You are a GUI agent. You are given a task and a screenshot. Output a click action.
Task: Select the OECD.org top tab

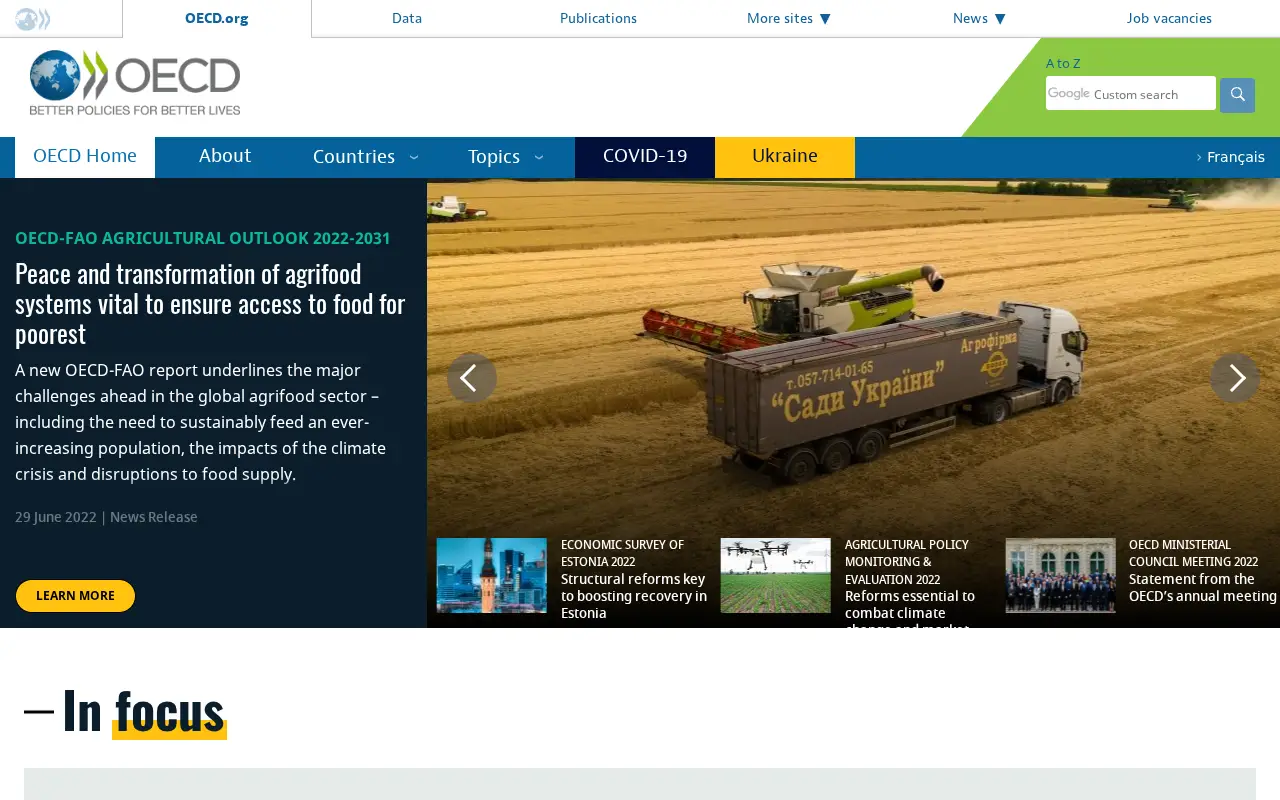coord(217,19)
